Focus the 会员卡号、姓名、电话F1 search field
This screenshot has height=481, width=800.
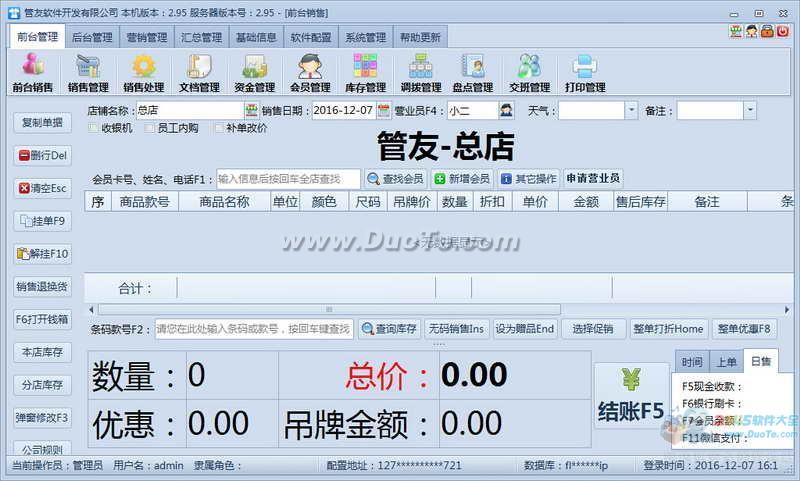[x=288, y=179]
